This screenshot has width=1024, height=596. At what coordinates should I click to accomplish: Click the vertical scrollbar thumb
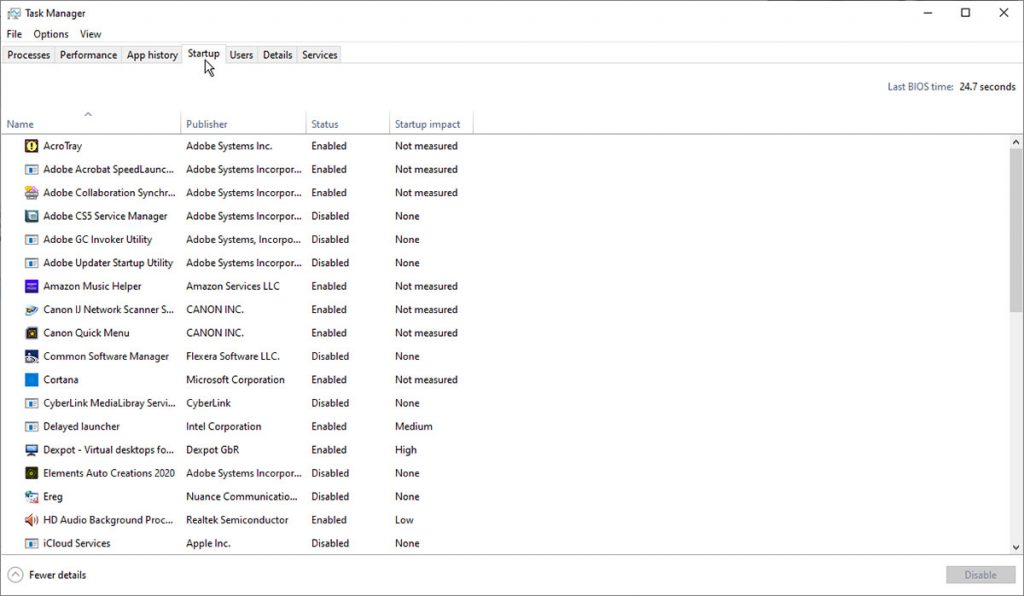[x=1016, y=230]
